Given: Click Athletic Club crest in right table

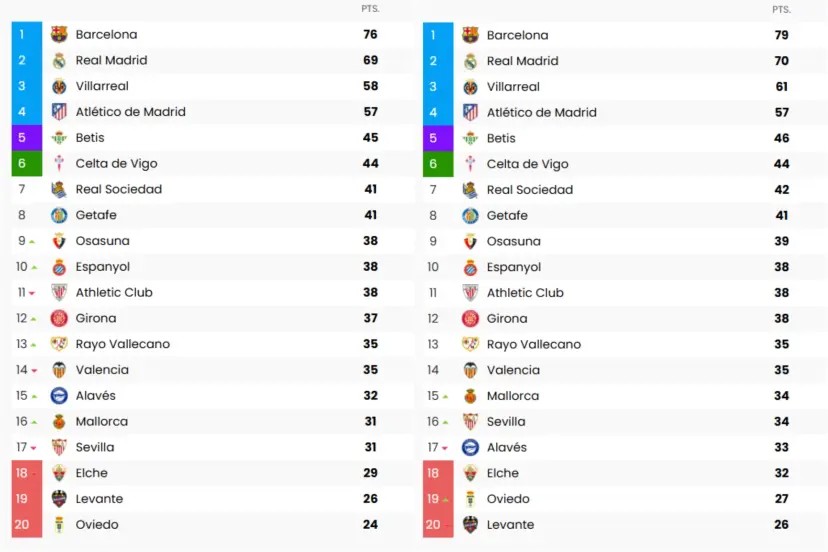Looking at the screenshot, I should 470,293.
